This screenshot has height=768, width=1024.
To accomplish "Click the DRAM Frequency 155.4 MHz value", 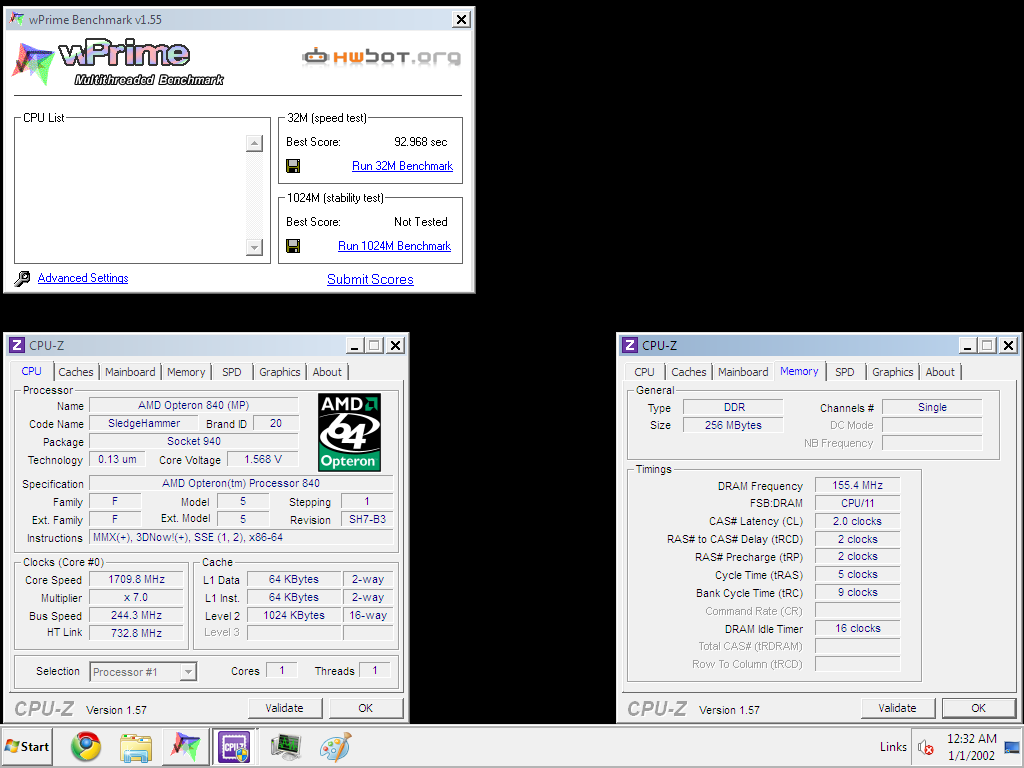I will pyautogui.click(x=857, y=485).
